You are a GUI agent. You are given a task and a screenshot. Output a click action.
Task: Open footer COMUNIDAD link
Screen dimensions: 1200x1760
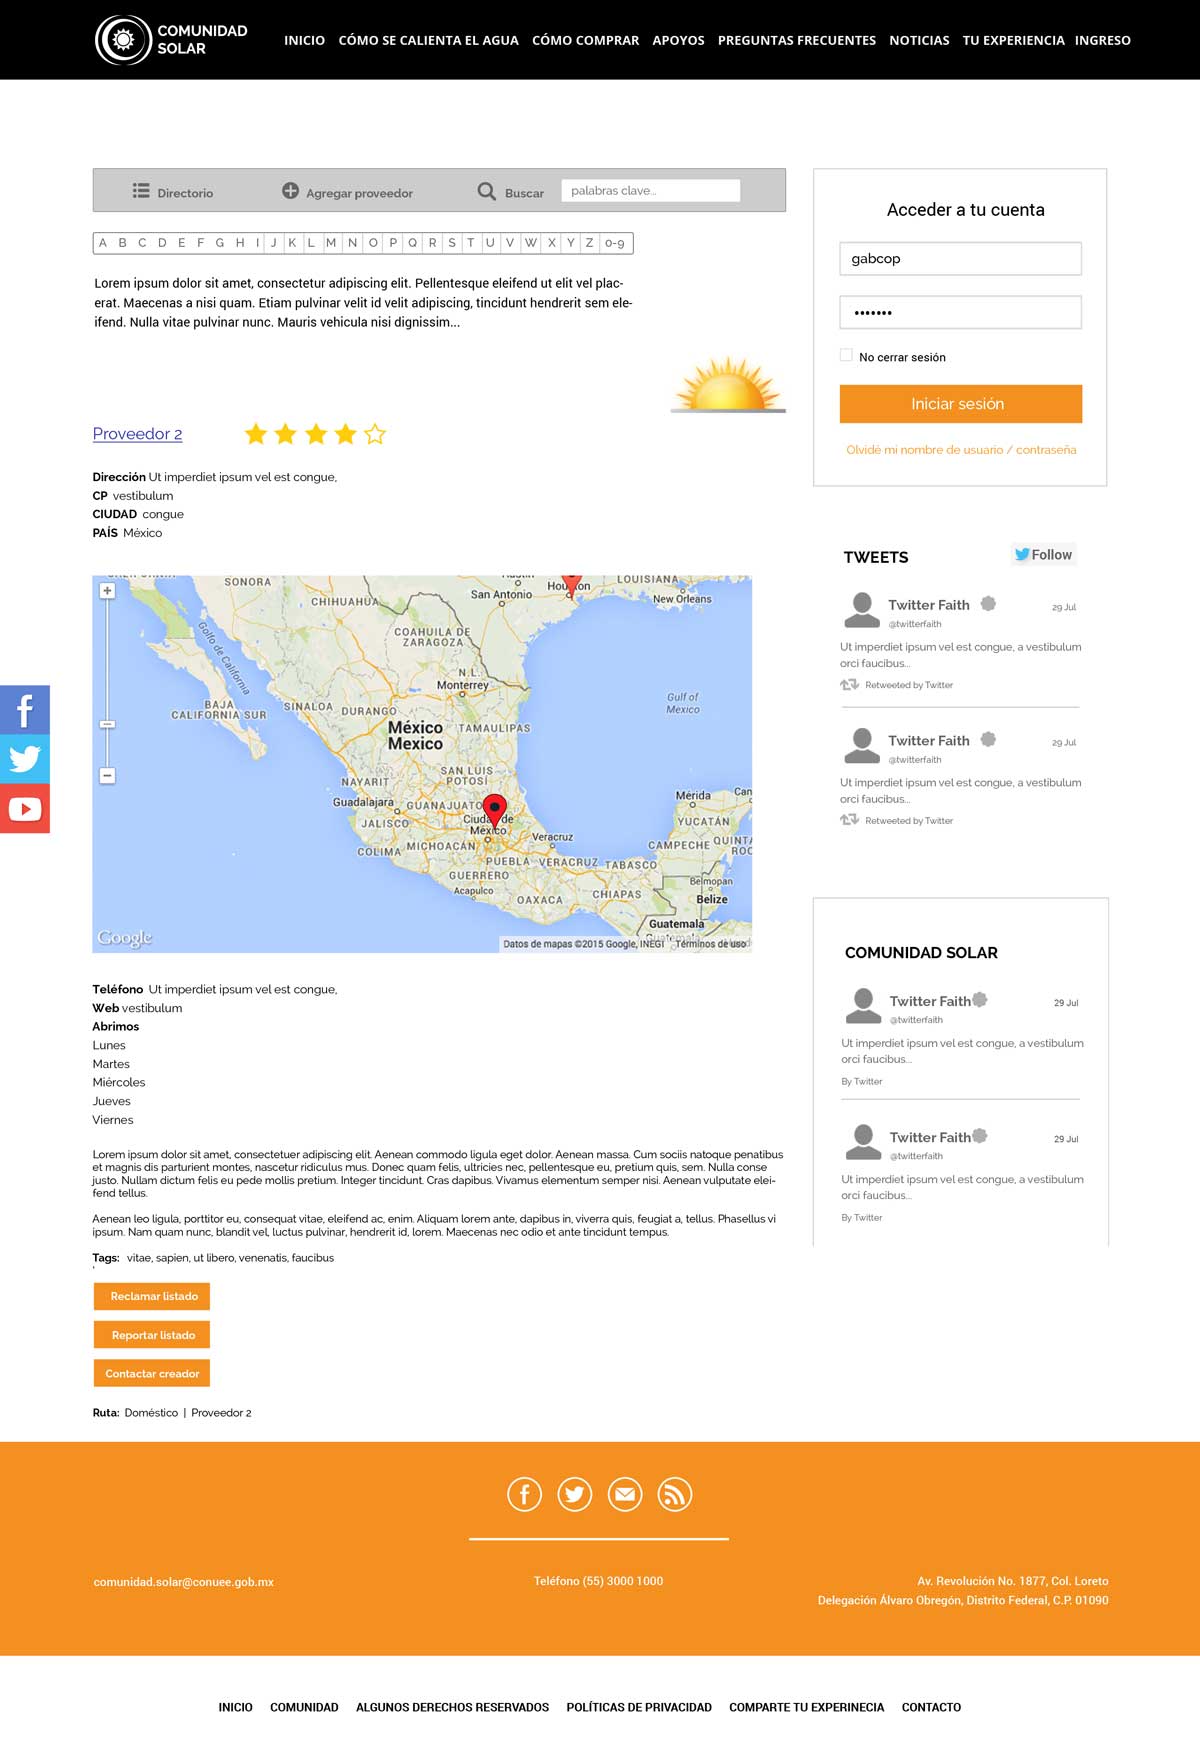(x=304, y=1707)
